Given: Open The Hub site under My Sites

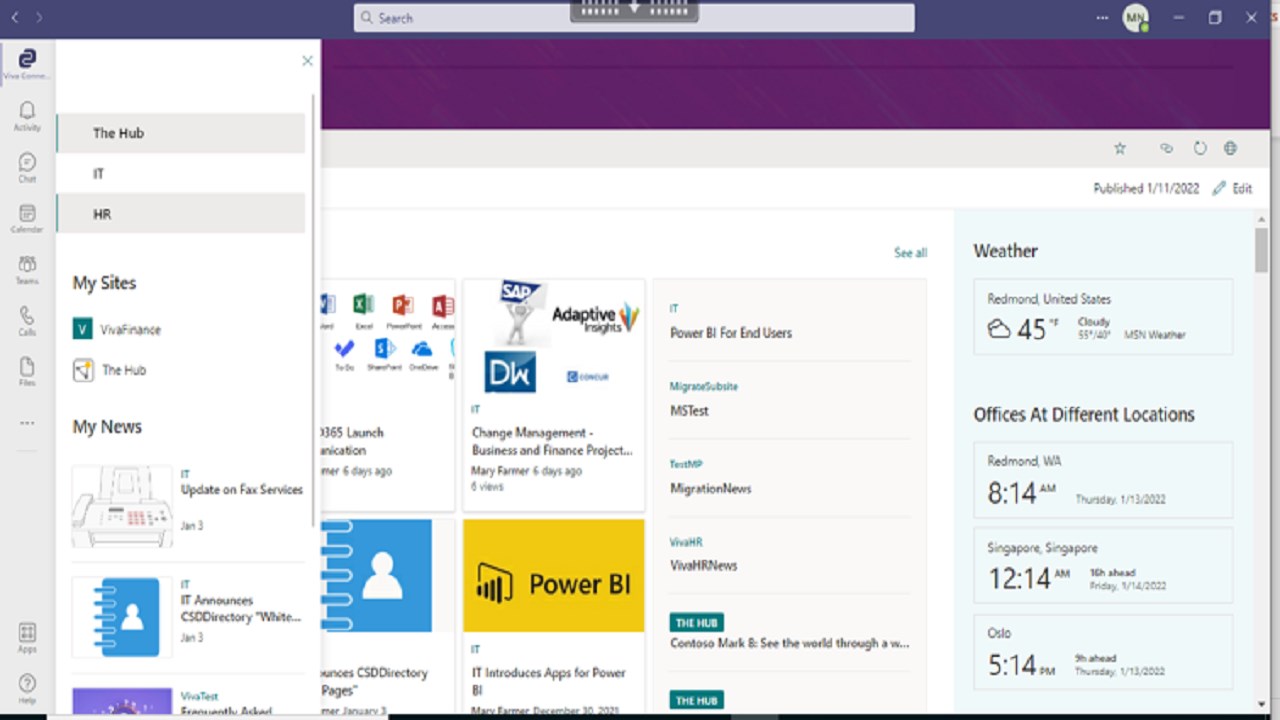Looking at the screenshot, I should (x=124, y=370).
